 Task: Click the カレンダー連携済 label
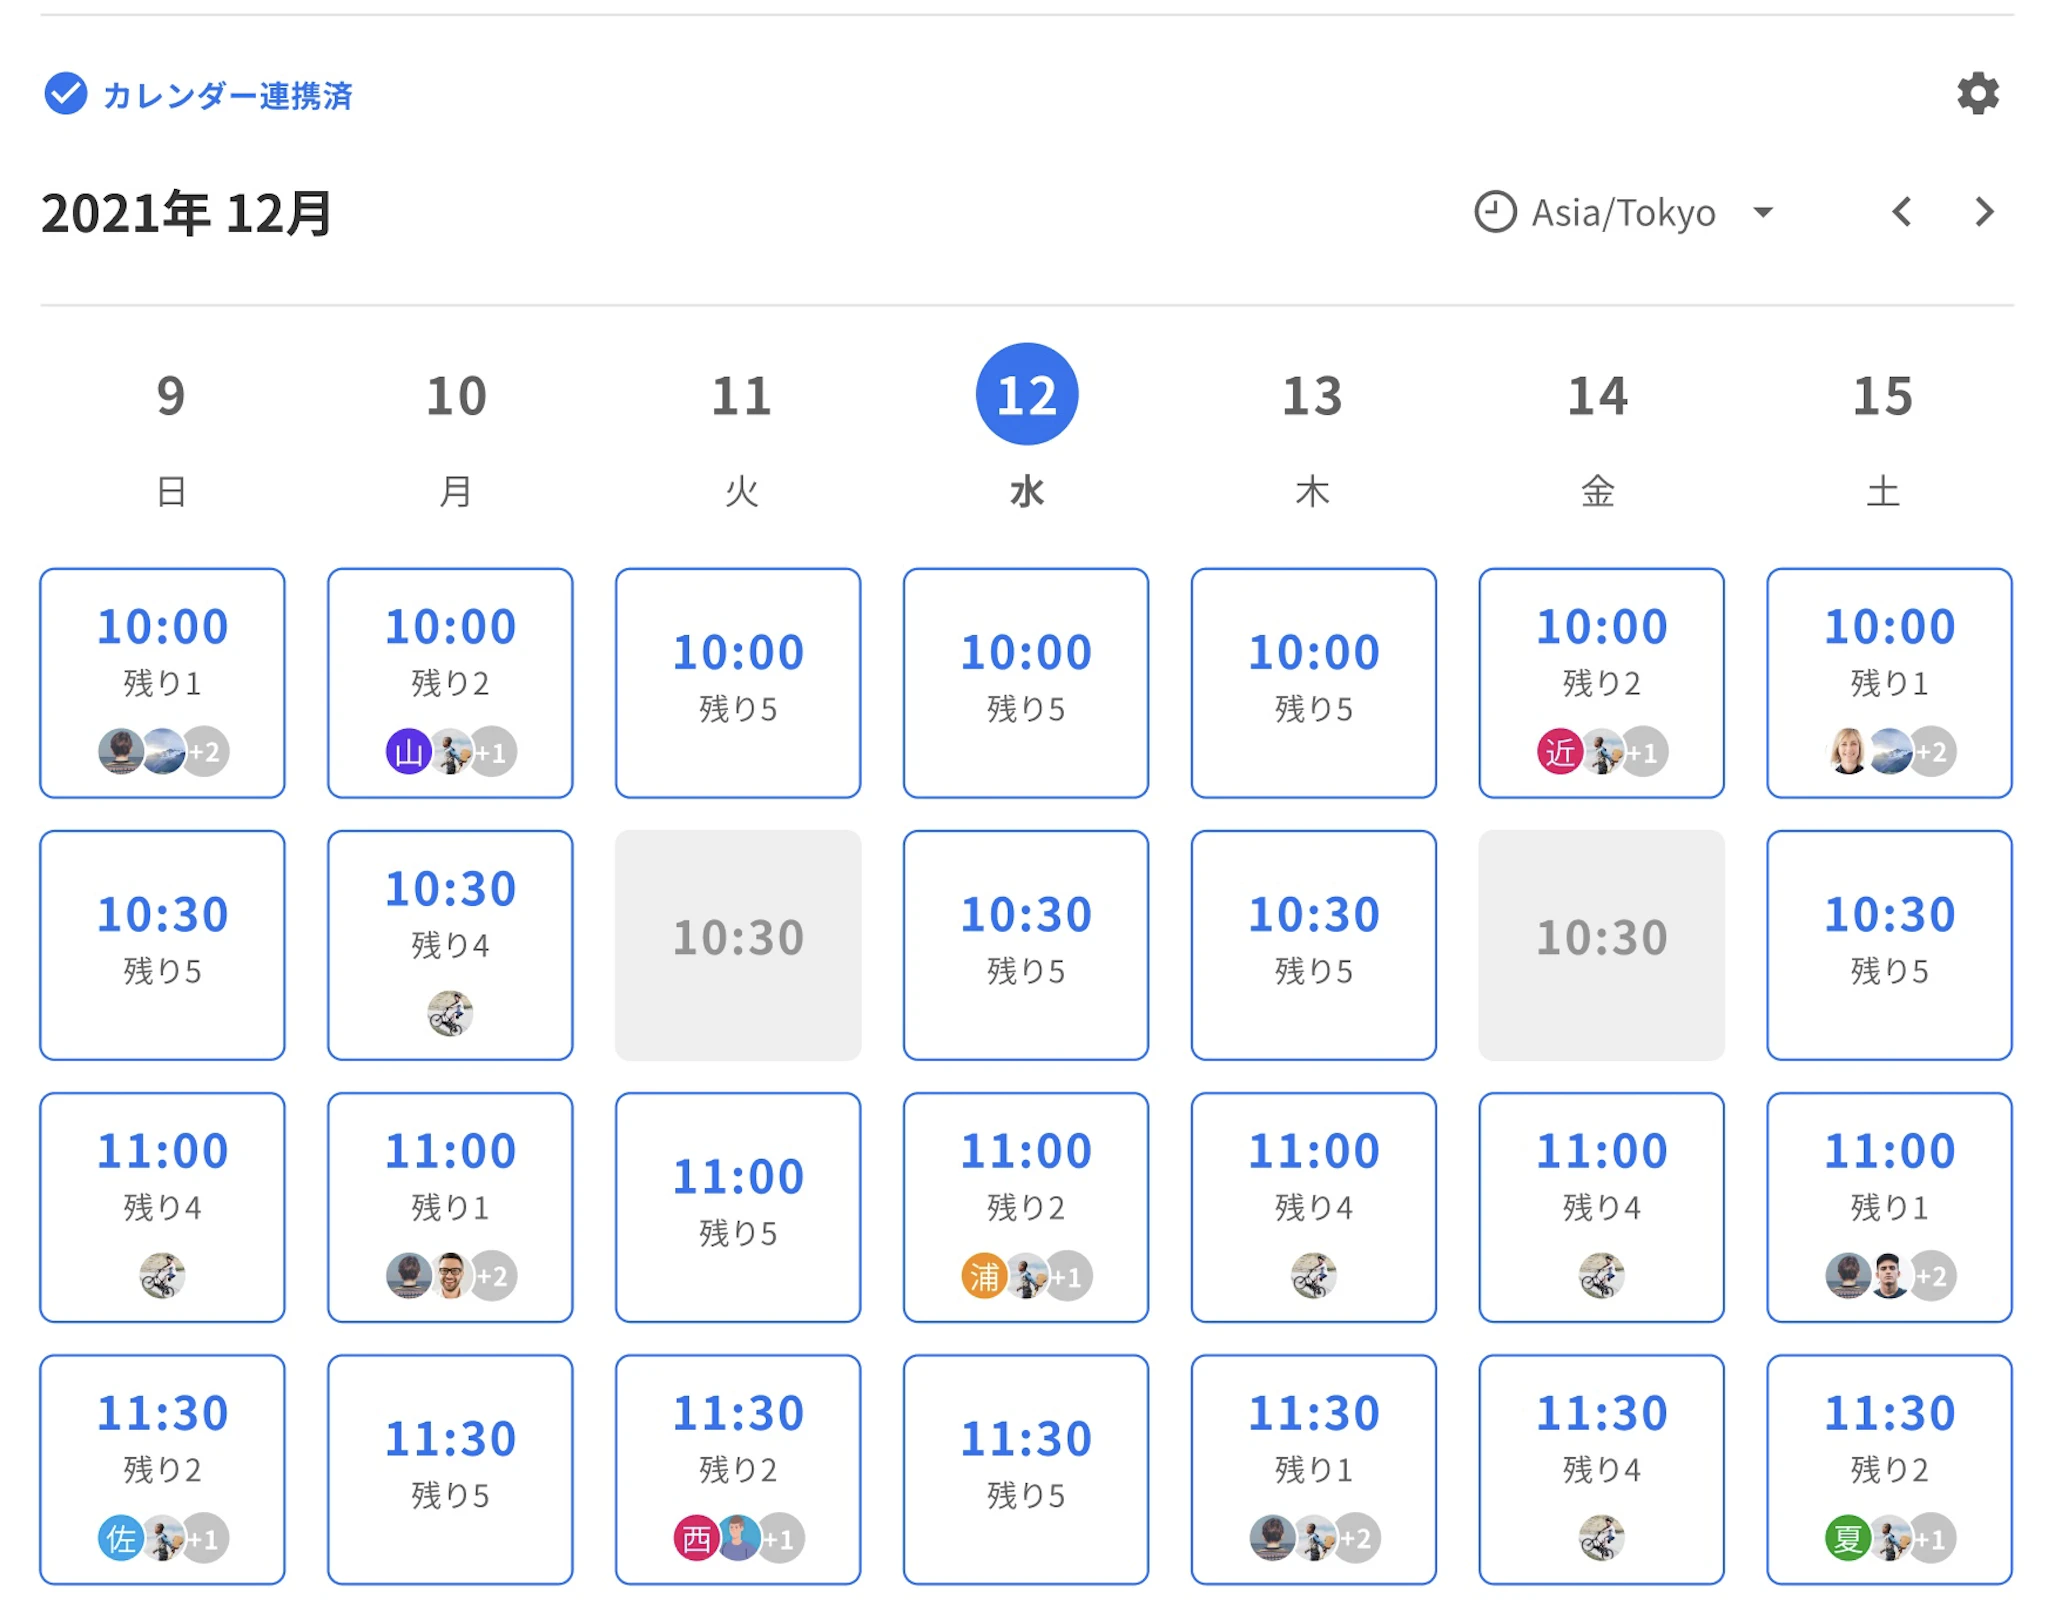[228, 96]
